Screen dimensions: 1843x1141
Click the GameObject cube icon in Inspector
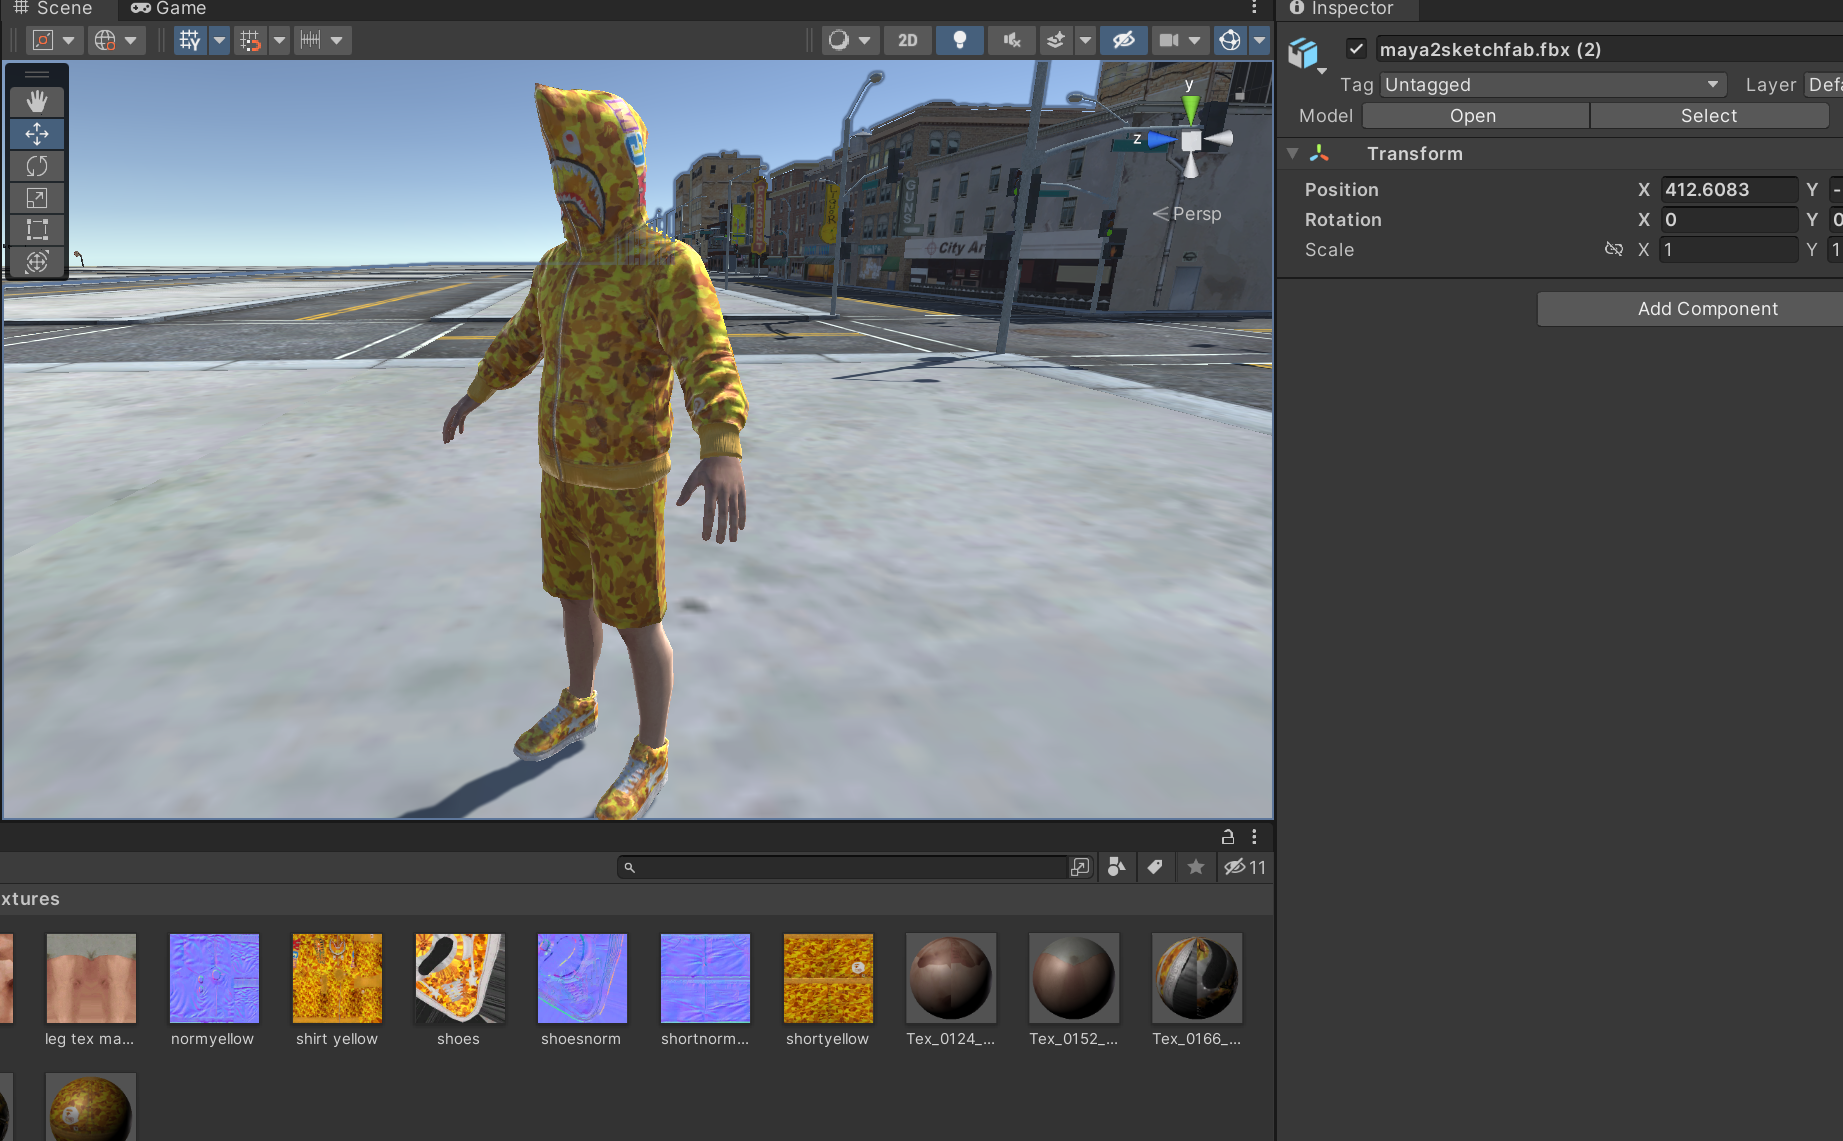pos(1303,52)
